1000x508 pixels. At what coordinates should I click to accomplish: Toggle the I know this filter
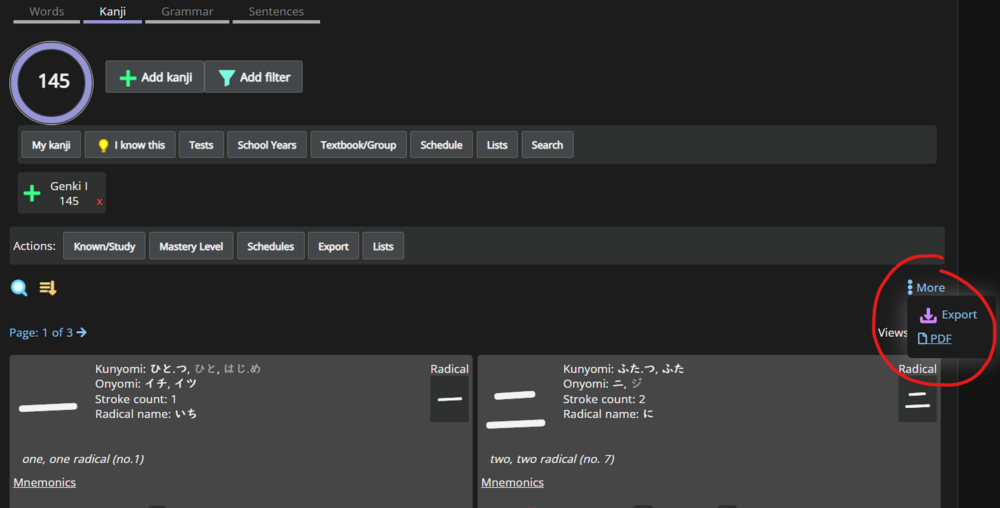[130, 145]
